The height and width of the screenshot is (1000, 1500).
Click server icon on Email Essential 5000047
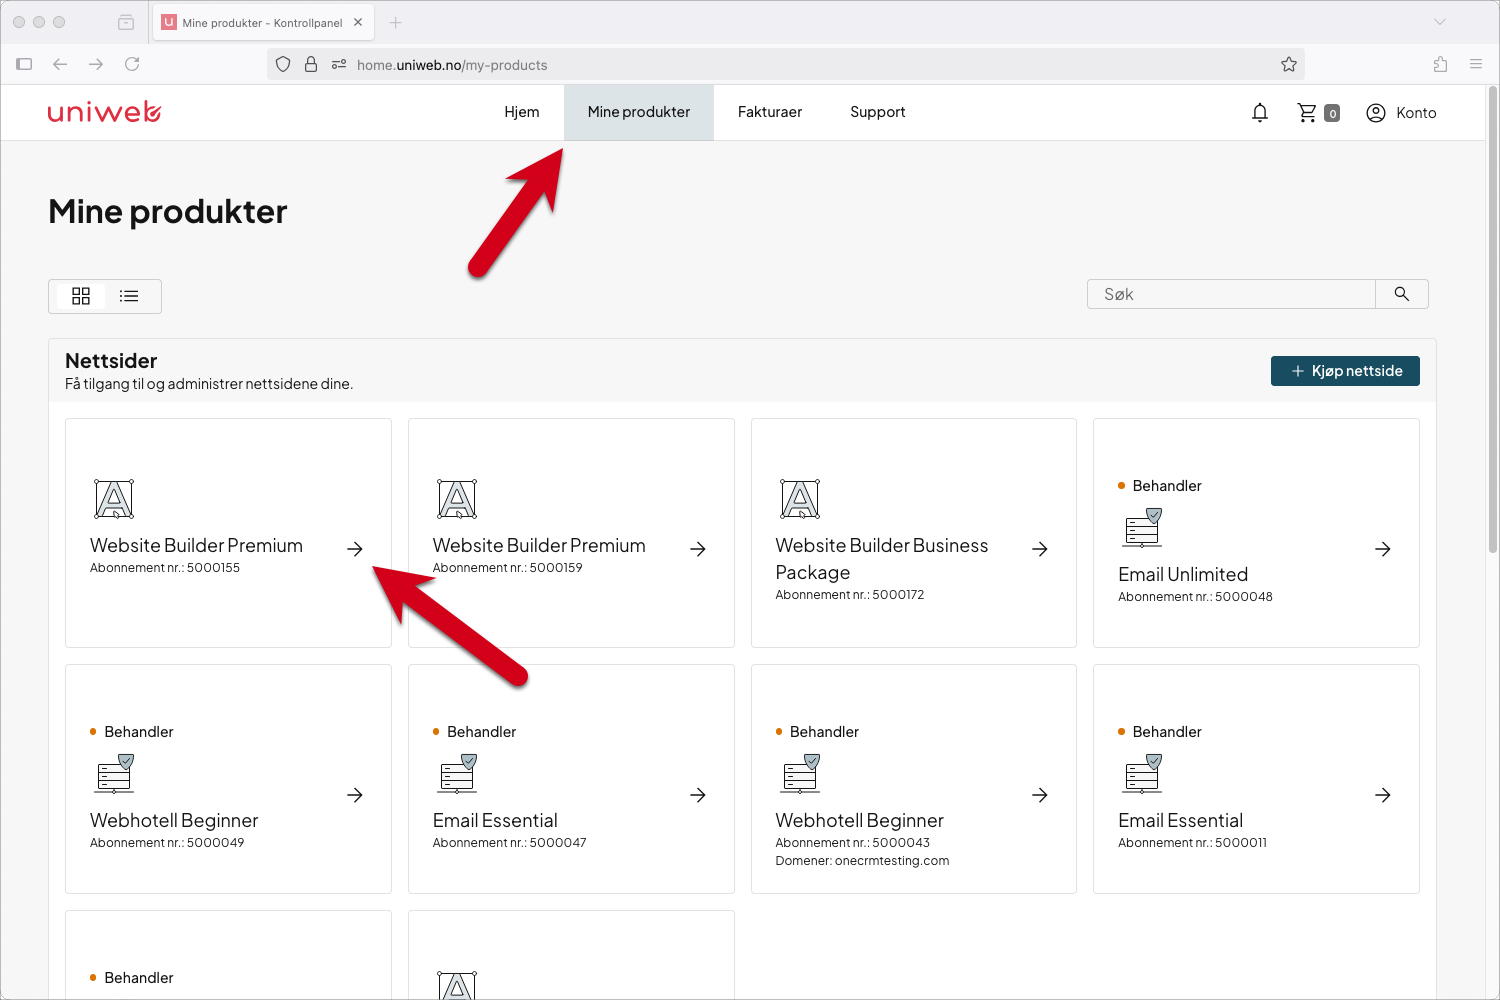click(457, 773)
